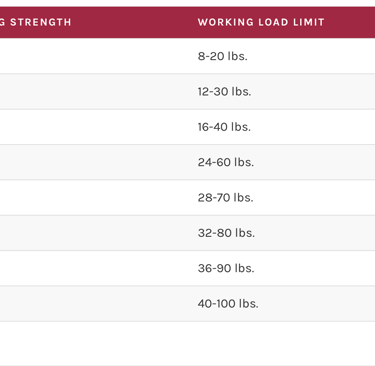Screen dimensions: 375x366
Task: Click the empty strength cell beside 12-30 lbs.
Action: coord(93,91)
